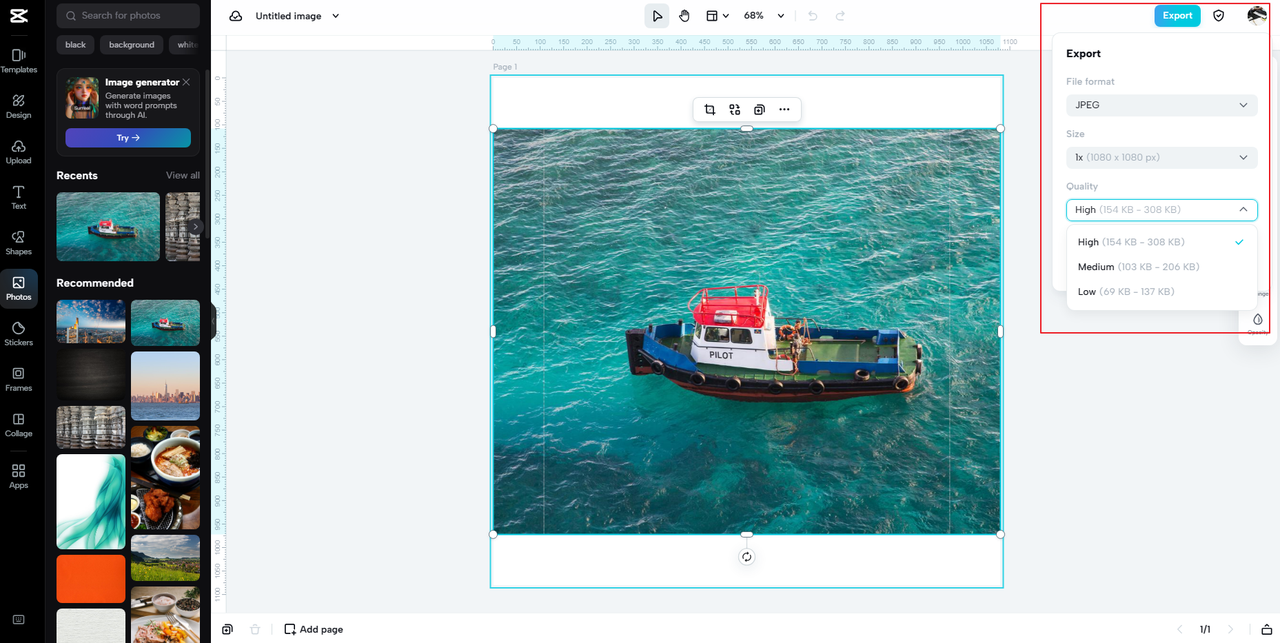Close the Image generator promo card
Viewport: 1280px width, 643px height.
186,82
